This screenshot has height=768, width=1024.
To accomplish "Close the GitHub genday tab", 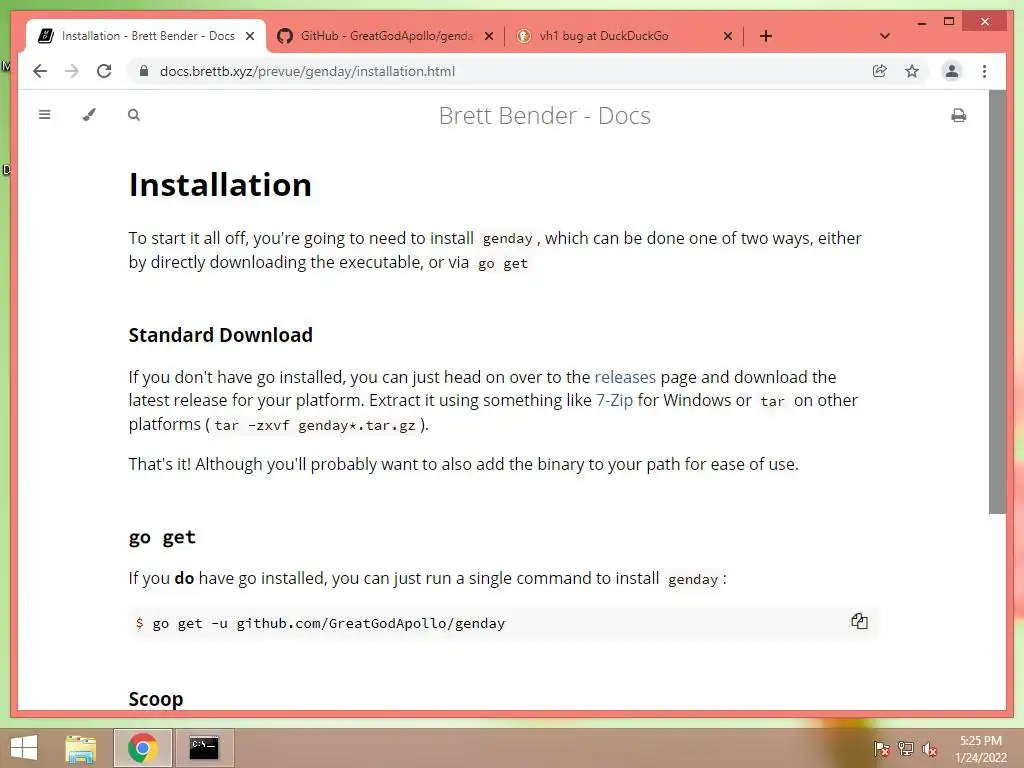I will click(488, 36).
